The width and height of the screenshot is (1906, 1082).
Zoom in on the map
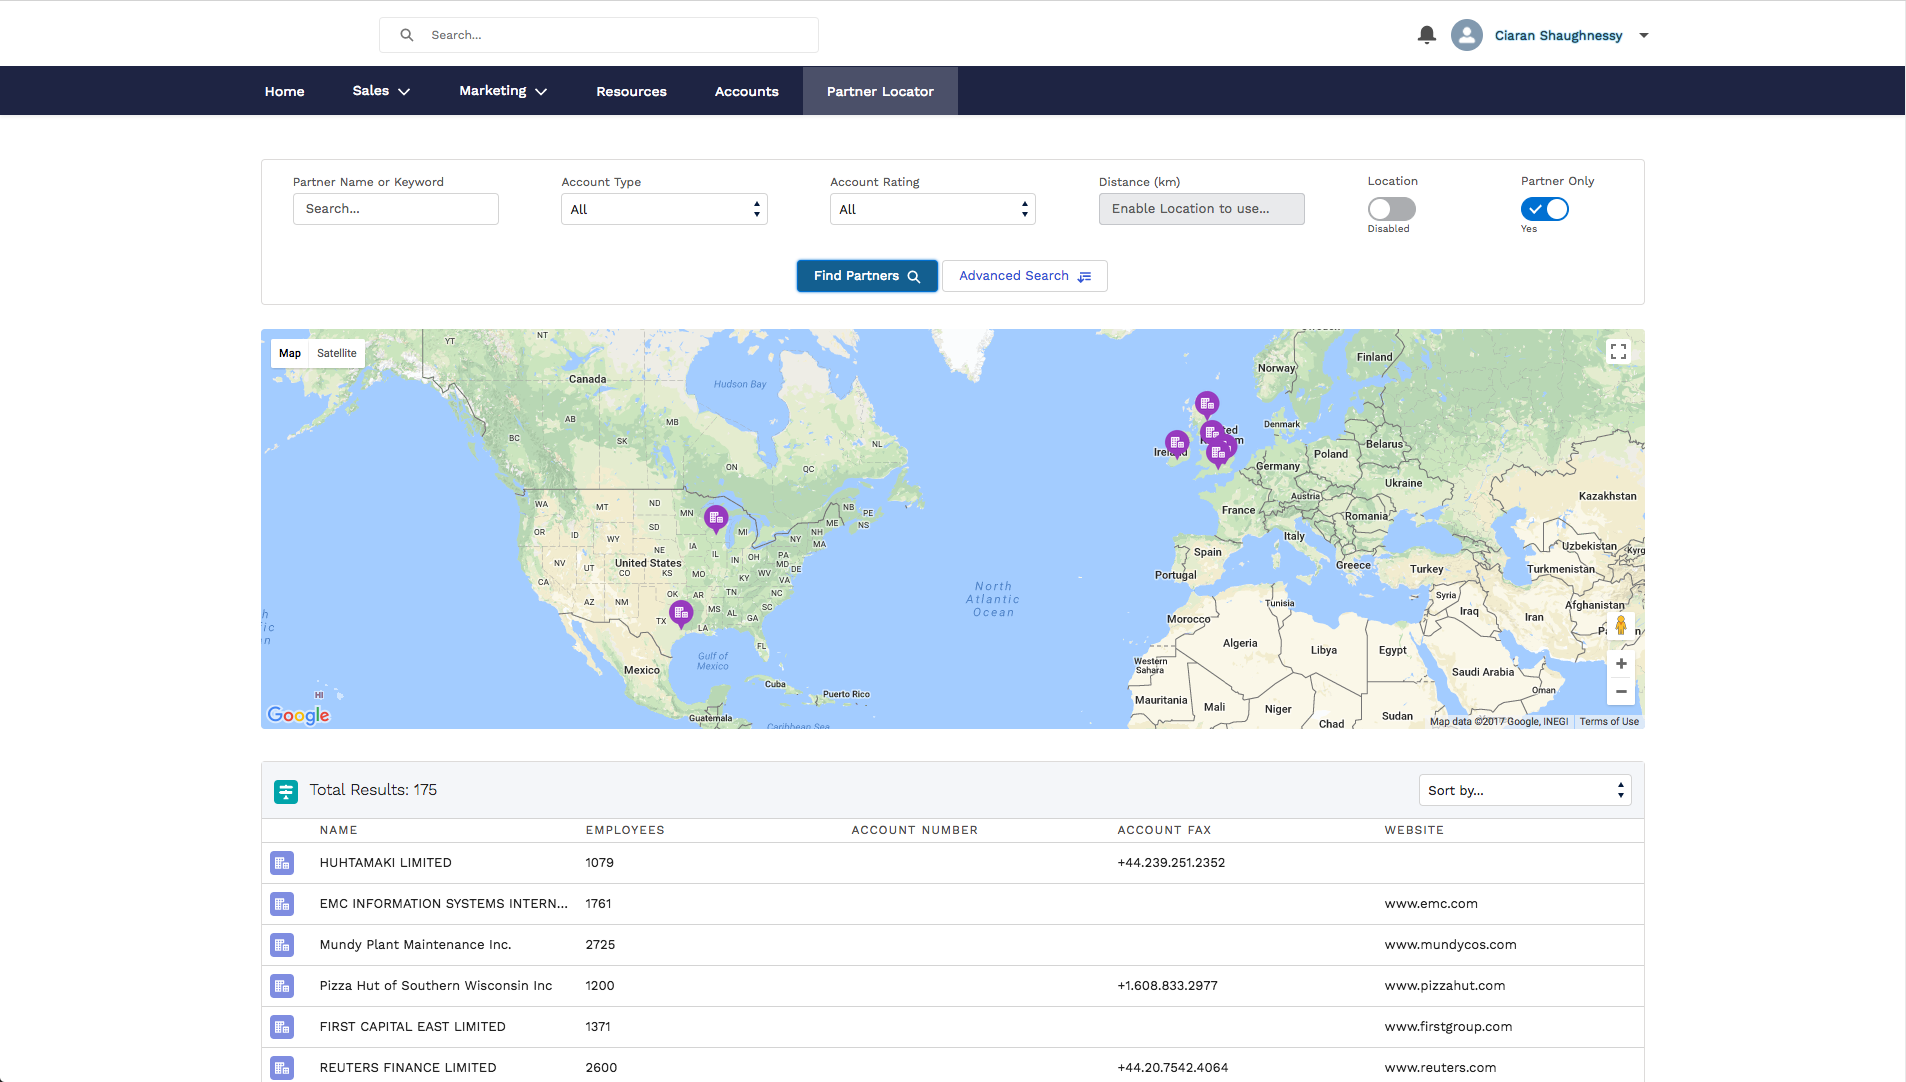1621,664
